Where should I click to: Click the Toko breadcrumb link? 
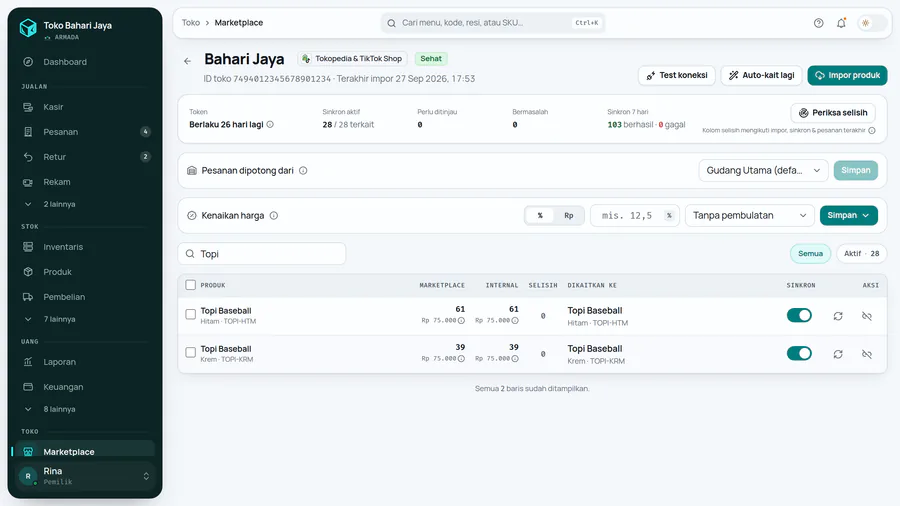point(191,23)
